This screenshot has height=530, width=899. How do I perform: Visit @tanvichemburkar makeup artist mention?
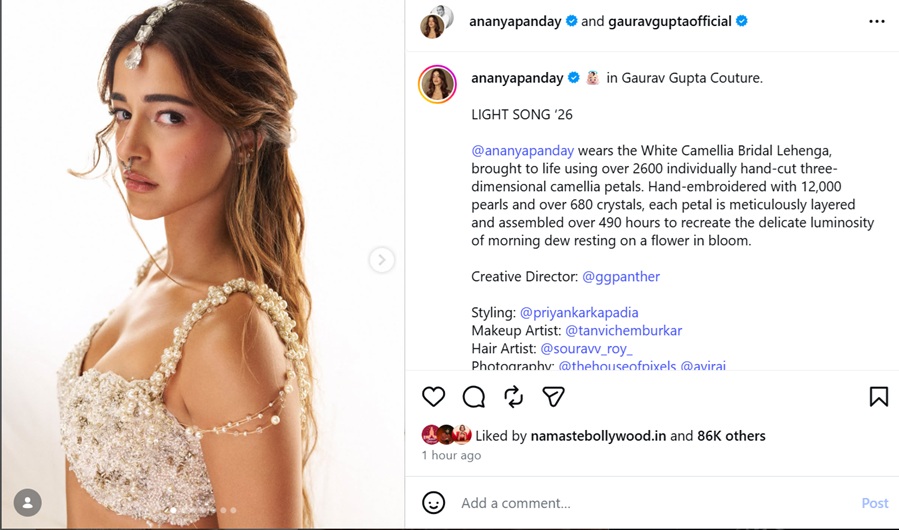coord(624,330)
